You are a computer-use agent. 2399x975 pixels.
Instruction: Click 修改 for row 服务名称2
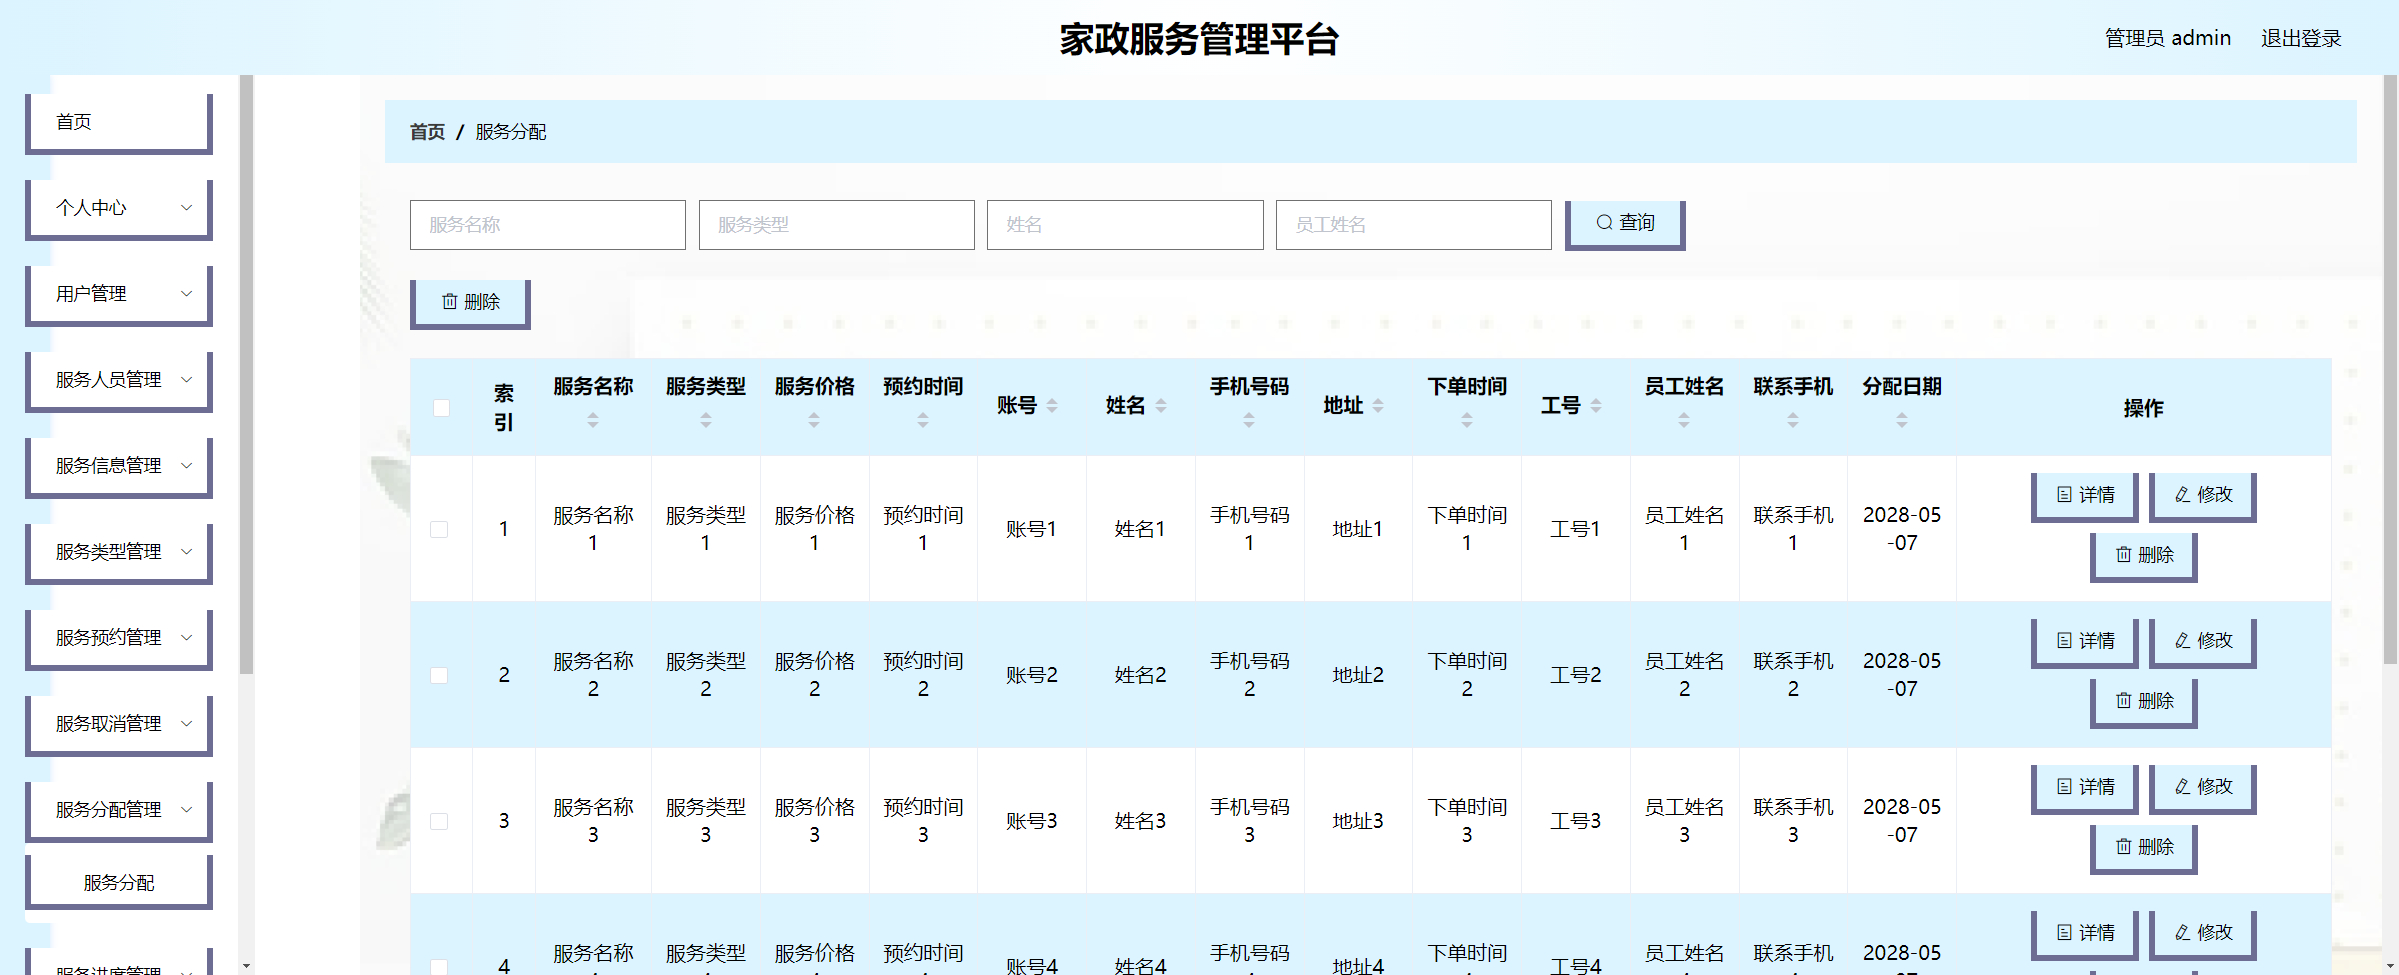coord(2203,642)
